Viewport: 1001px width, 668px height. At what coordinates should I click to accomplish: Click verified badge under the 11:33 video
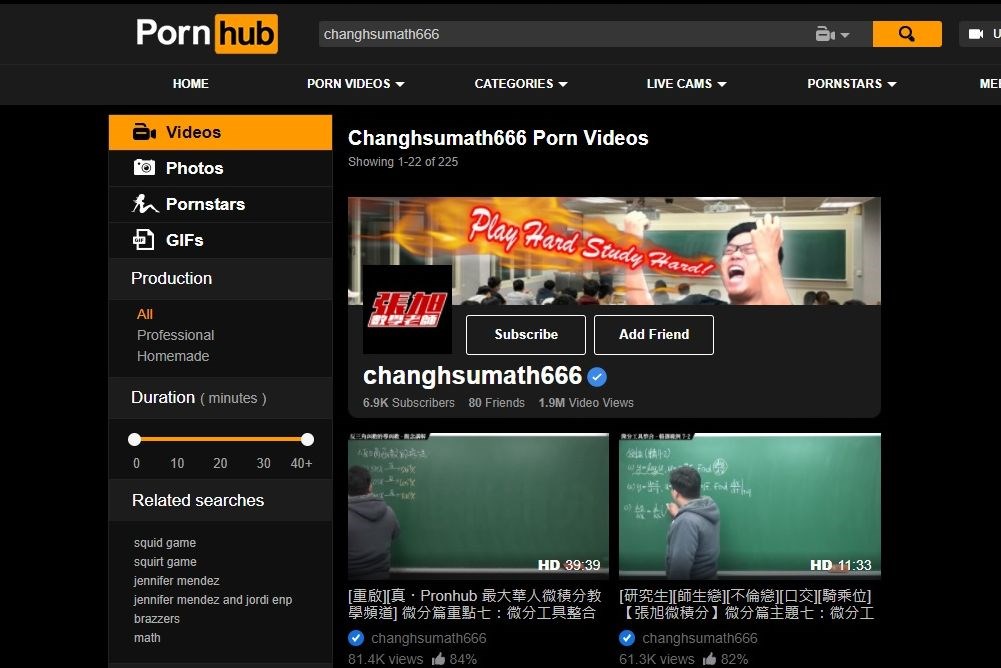(x=627, y=638)
